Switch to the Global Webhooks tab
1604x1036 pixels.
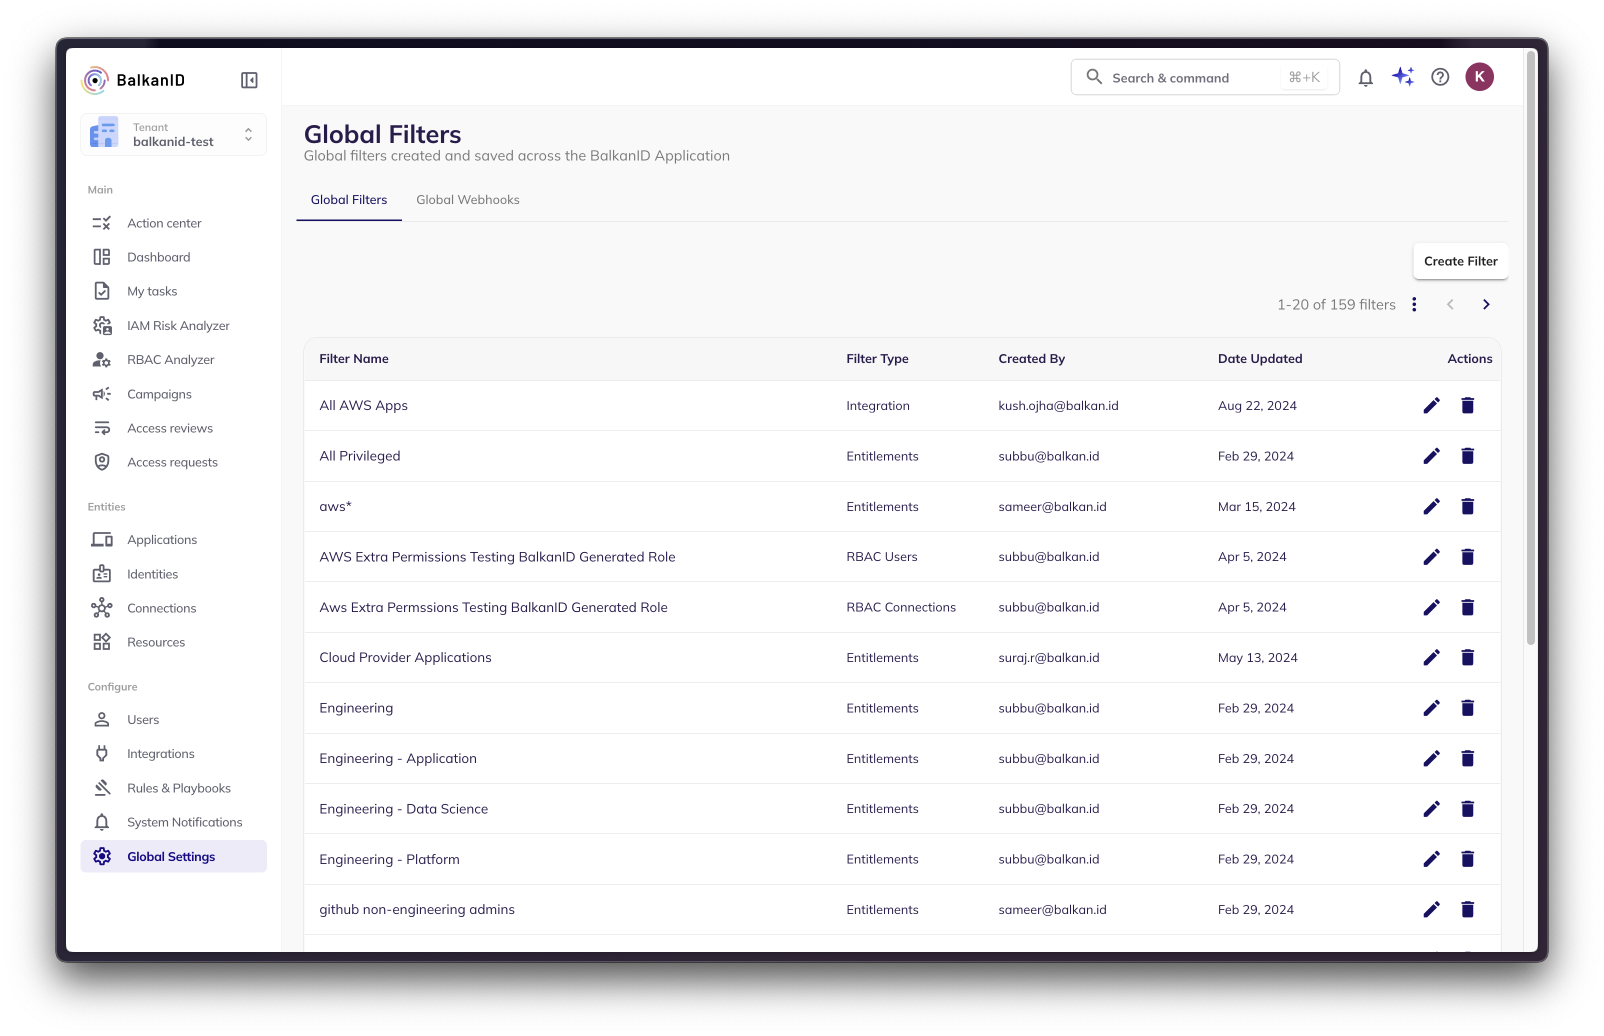(467, 200)
